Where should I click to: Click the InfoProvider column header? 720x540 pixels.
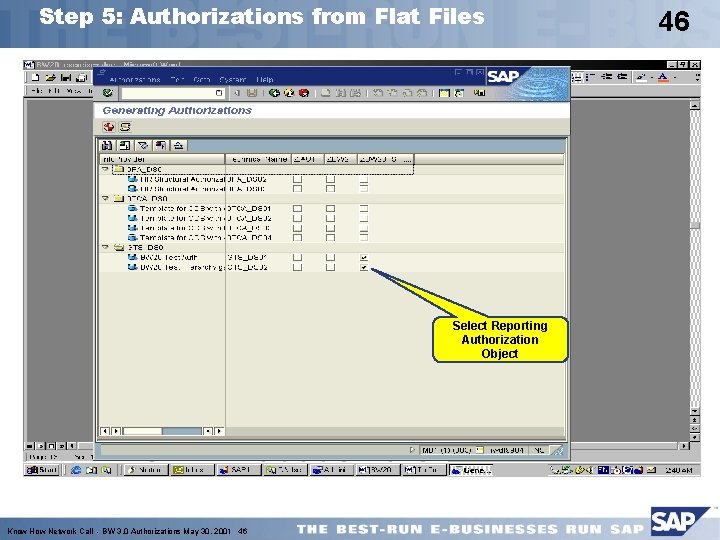[162, 159]
